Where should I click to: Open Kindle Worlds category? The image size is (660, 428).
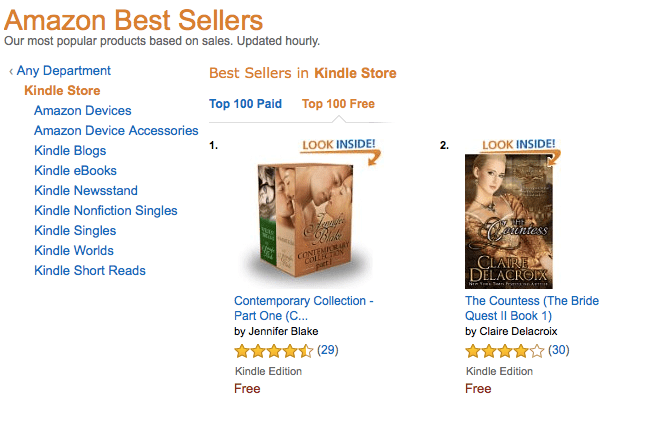tap(74, 251)
